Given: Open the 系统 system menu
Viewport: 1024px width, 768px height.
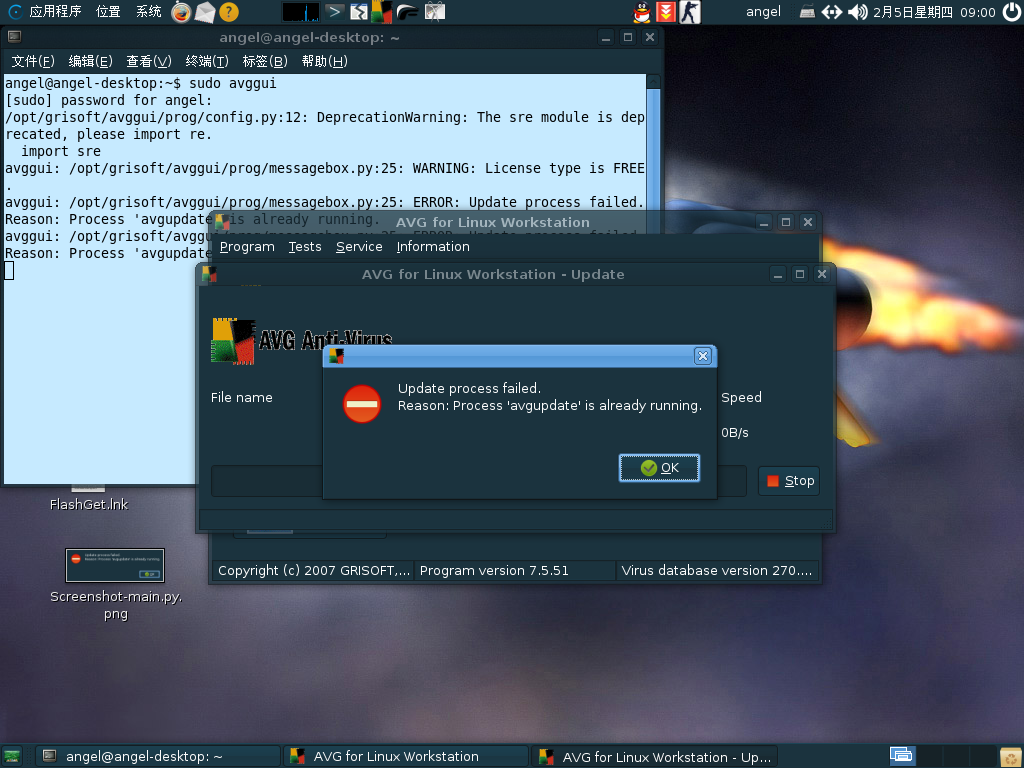Looking at the screenshot, I should [x=148, y=11].
